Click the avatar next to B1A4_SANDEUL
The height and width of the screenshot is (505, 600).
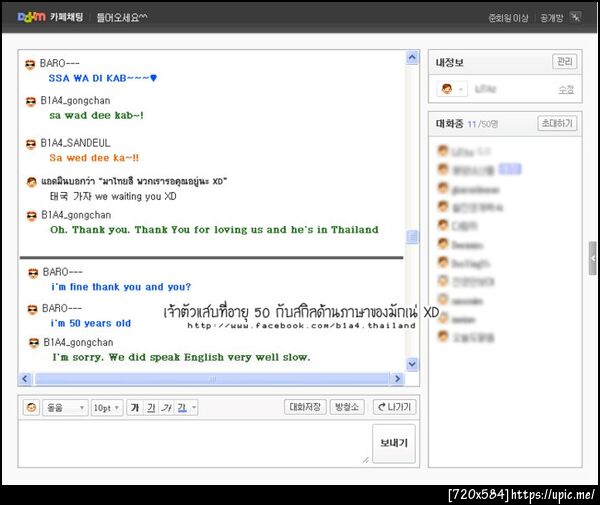click(31, 144)
